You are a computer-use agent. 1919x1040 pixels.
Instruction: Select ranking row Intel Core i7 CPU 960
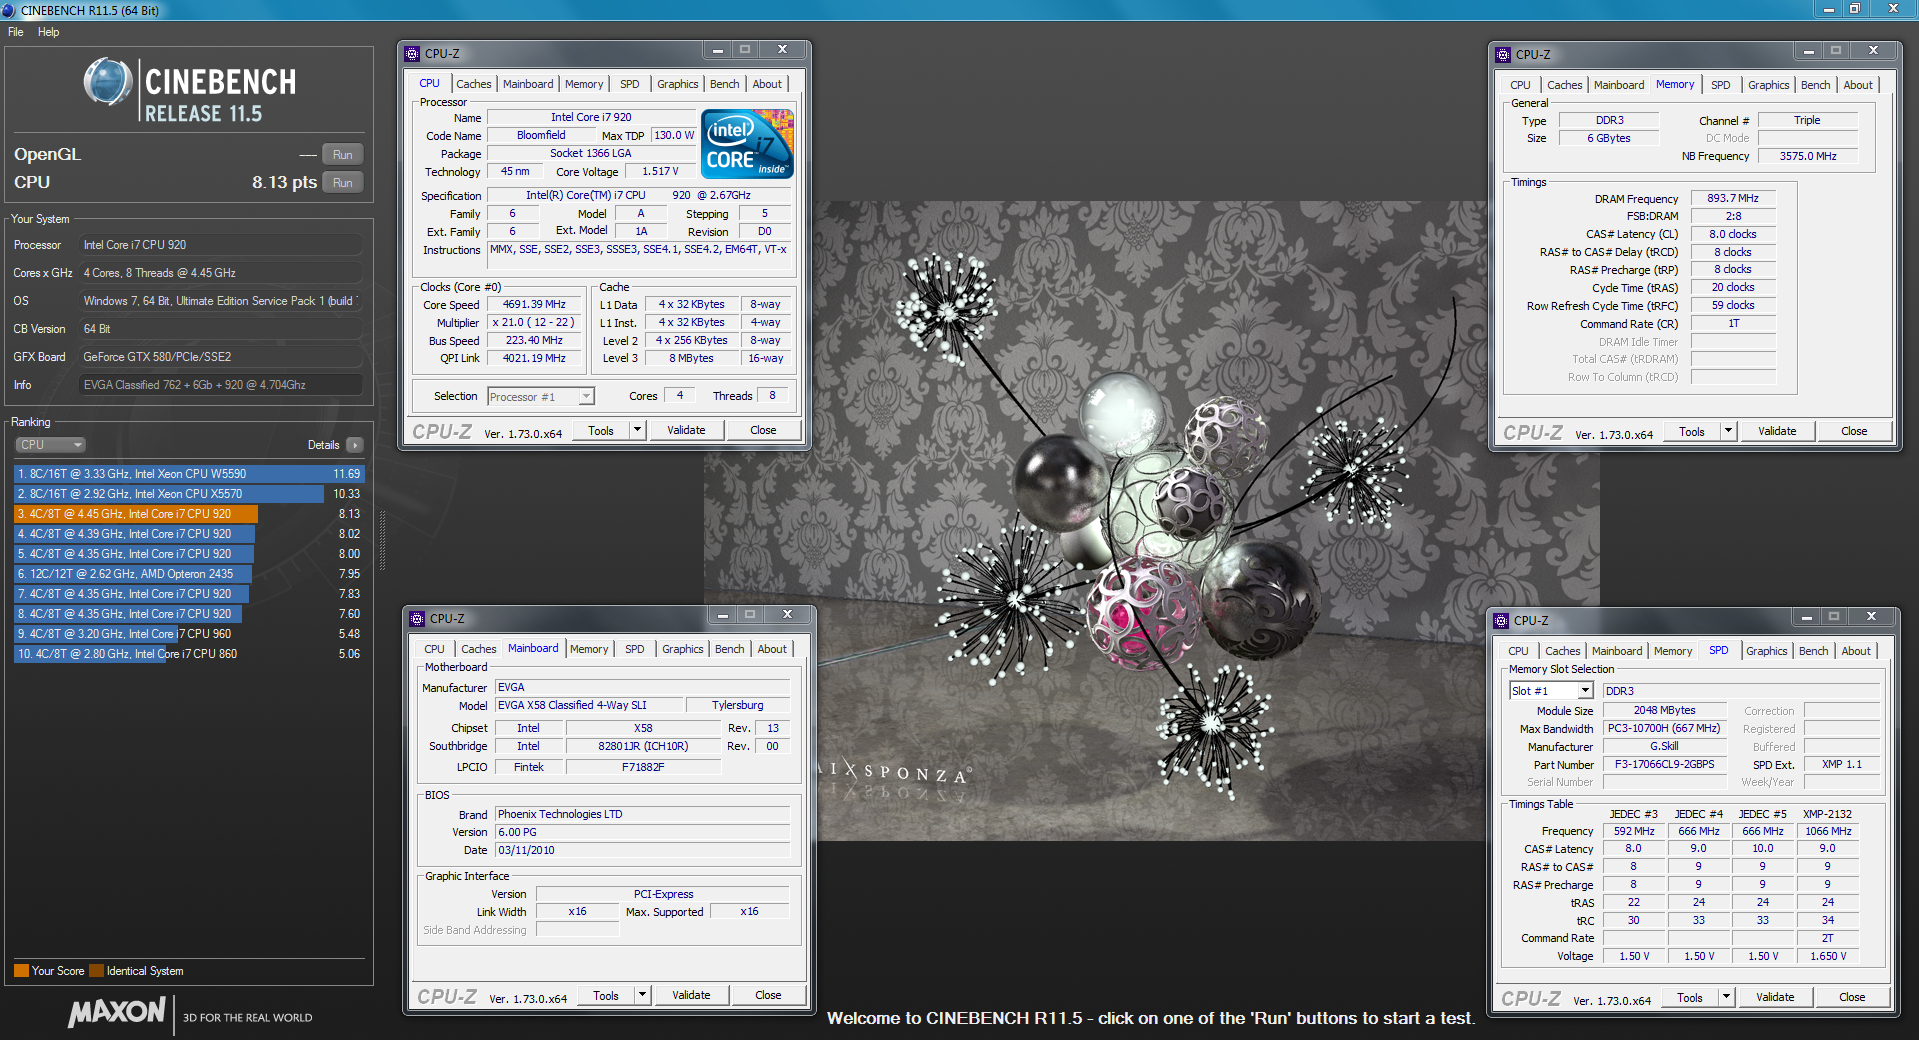[x=189, y=634]
